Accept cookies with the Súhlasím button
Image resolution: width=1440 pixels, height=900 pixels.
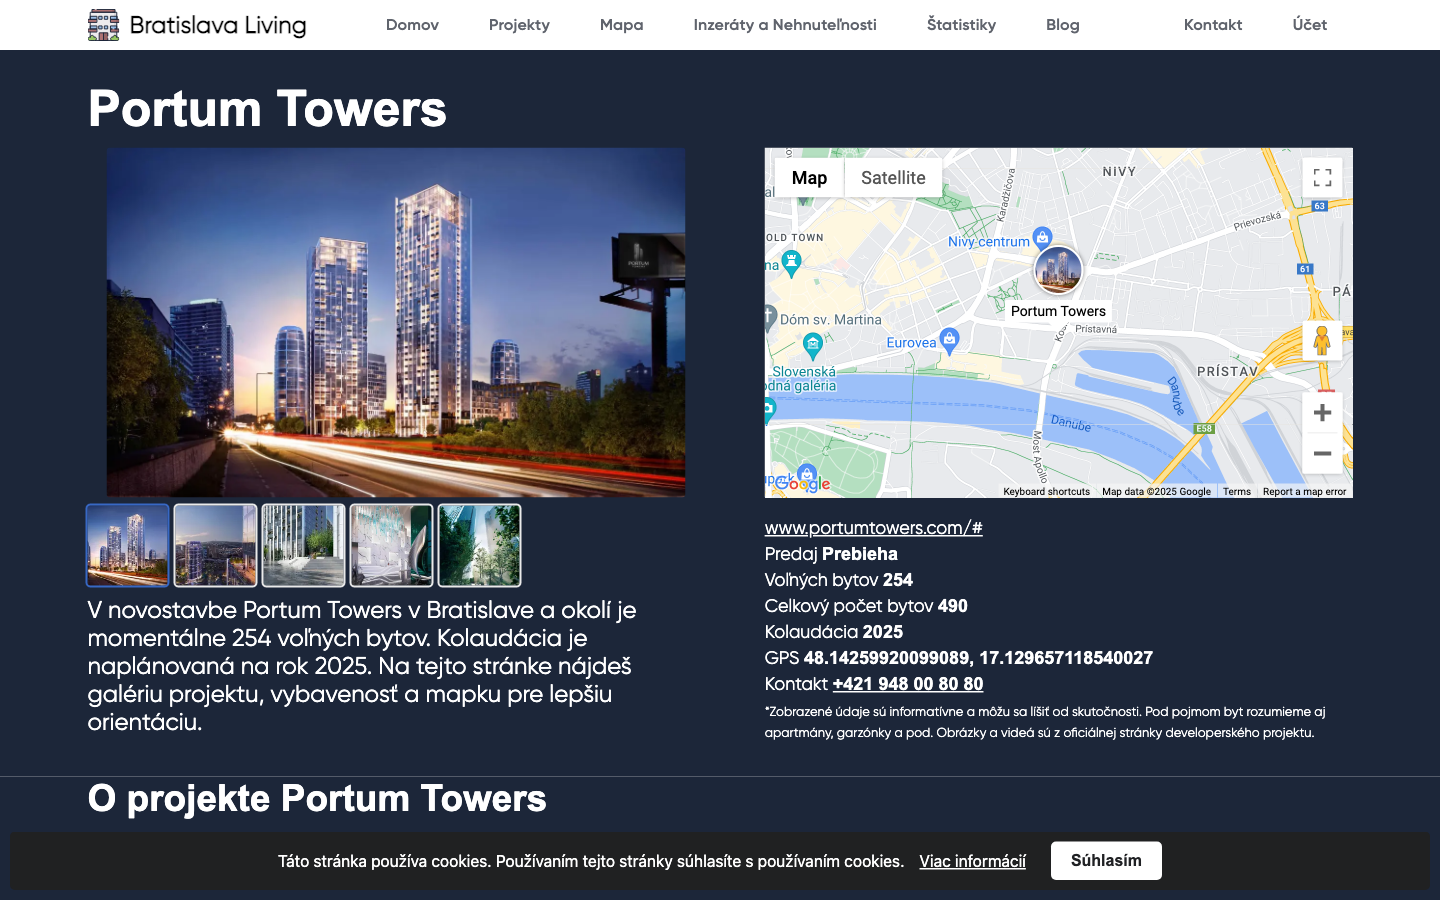pos(1105,860)
